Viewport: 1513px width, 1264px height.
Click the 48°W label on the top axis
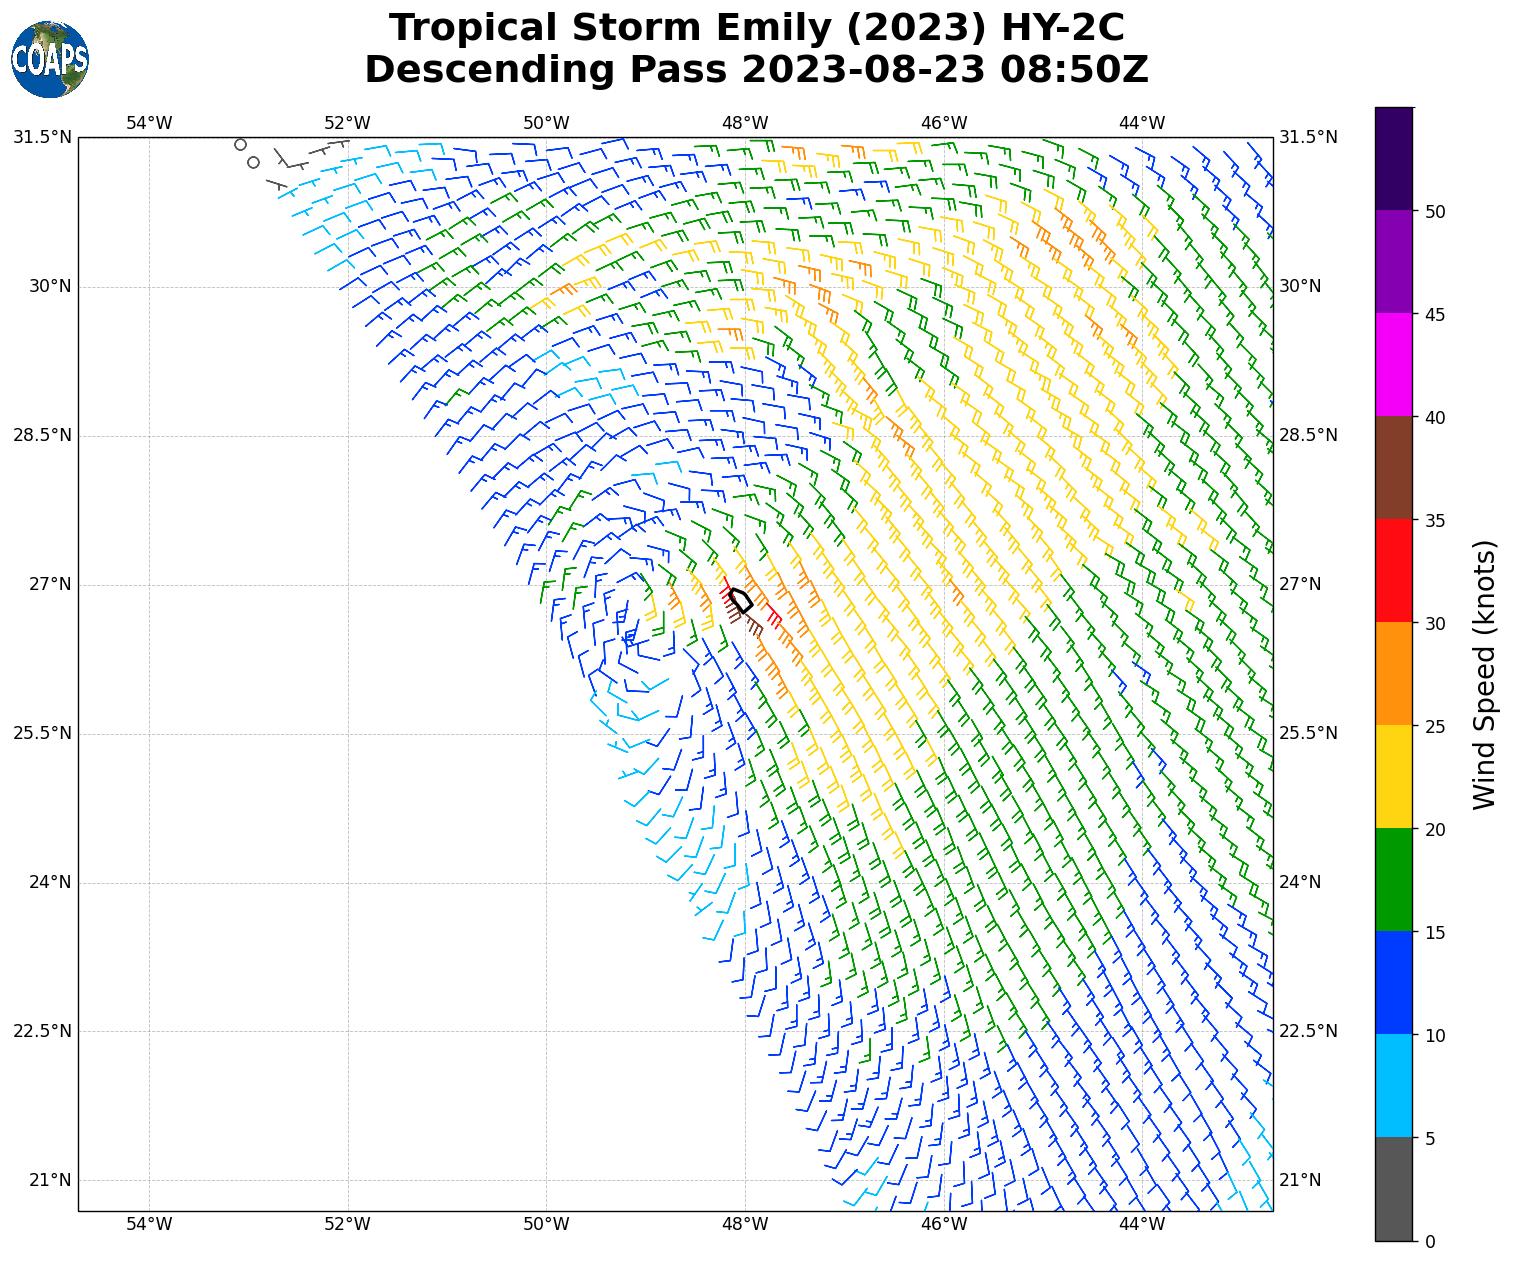tap(745, 123)
